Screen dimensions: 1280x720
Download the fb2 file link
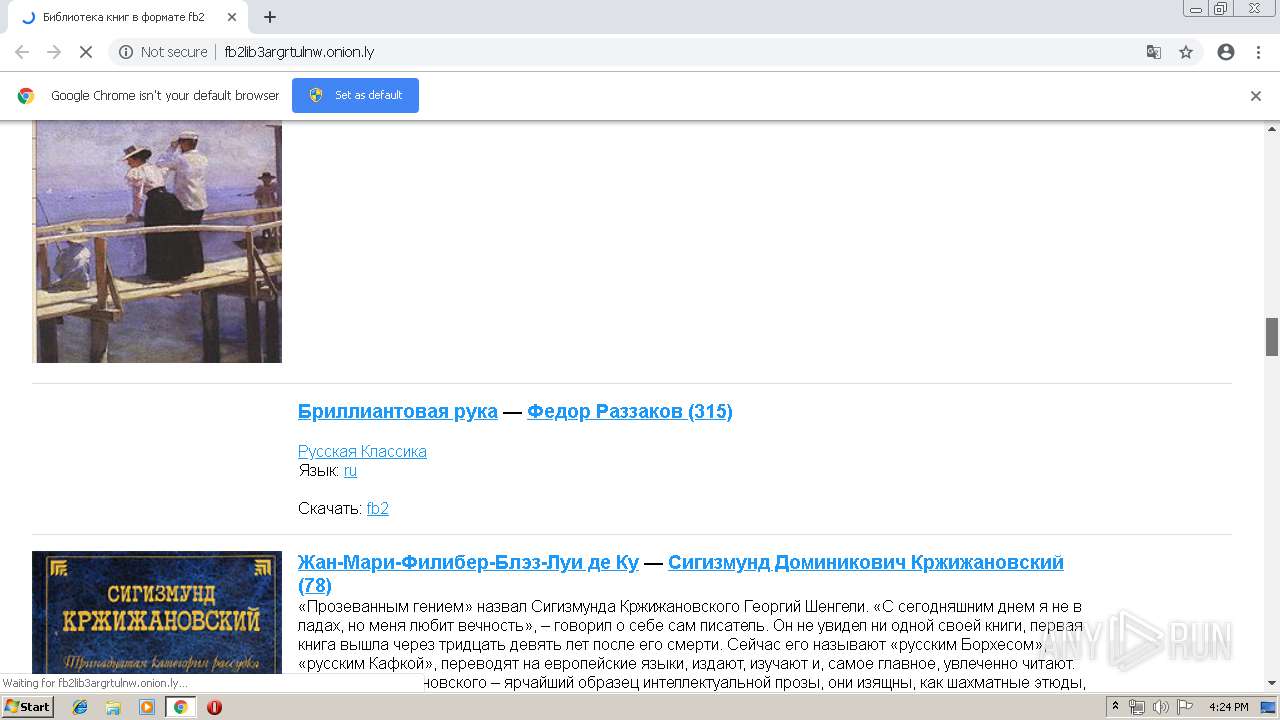click(x=378, y=508)
